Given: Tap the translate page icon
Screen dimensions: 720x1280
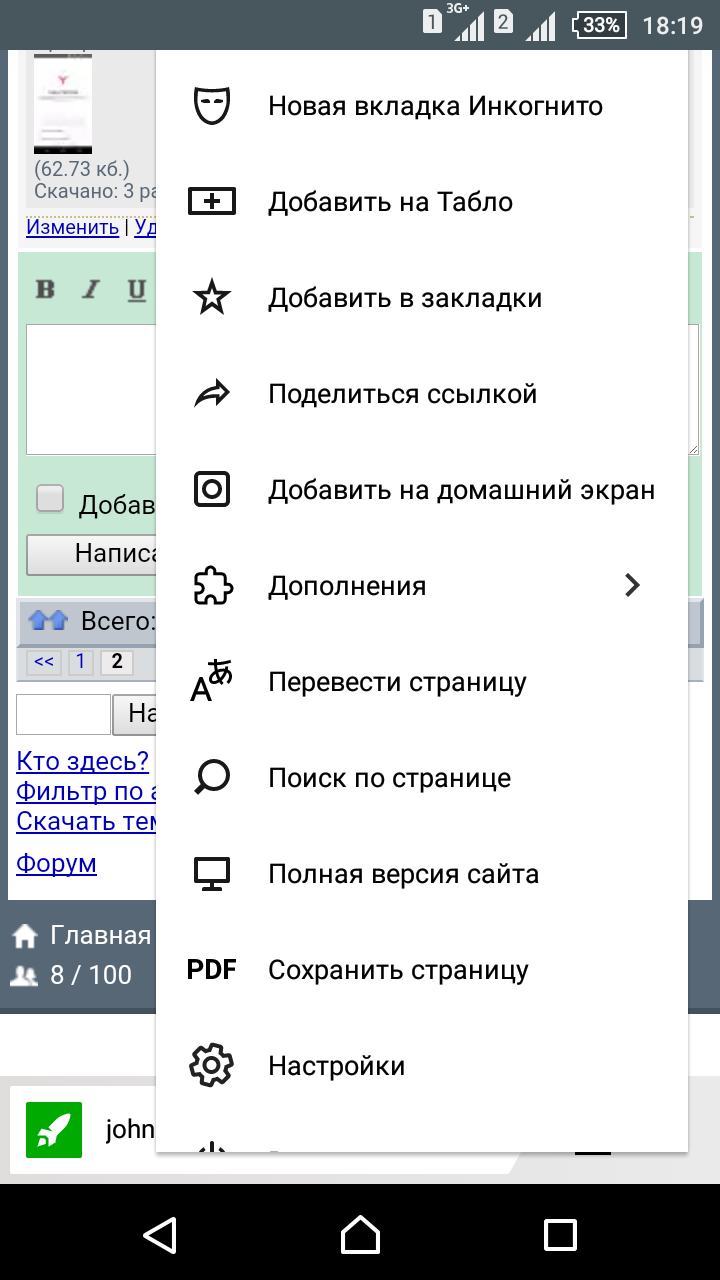Looking at the screenshot, I should (211, 683).
